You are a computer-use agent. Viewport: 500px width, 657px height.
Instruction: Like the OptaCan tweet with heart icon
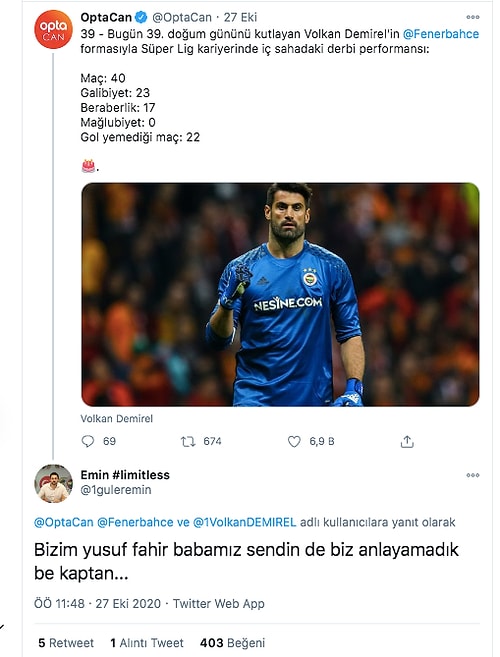(294, 441)
